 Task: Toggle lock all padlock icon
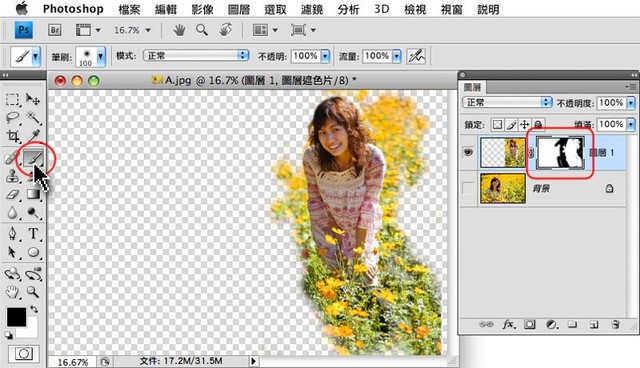point(538,124)
